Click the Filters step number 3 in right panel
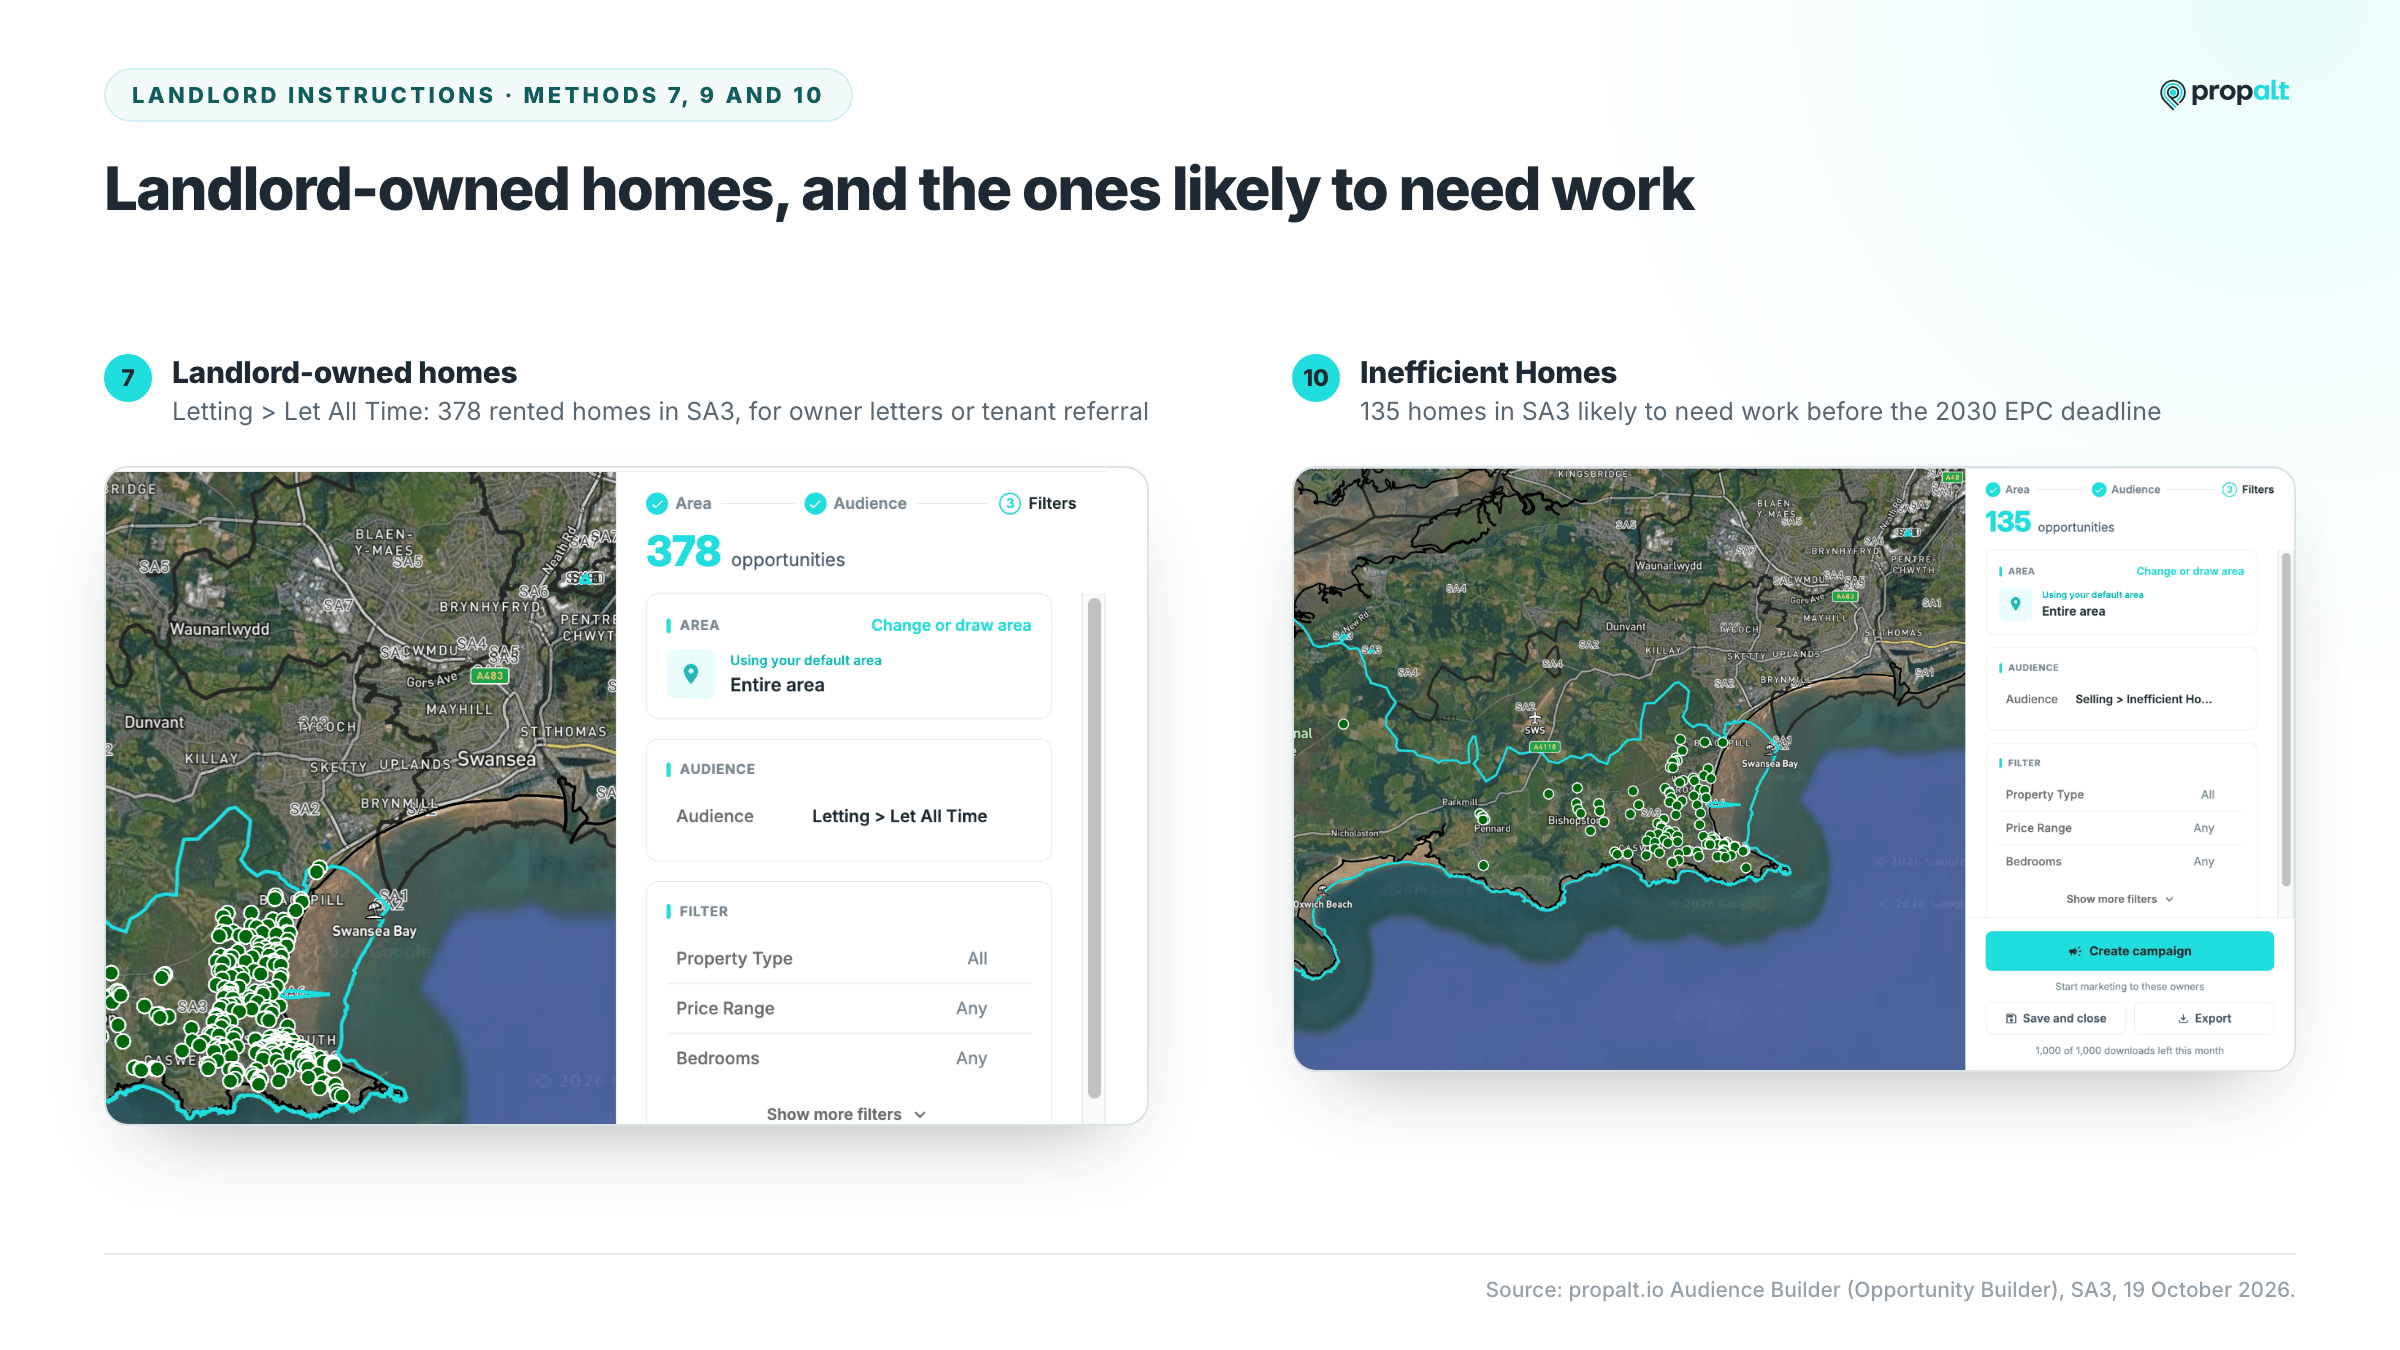2400x1350 pixels. coord(2229,489)
